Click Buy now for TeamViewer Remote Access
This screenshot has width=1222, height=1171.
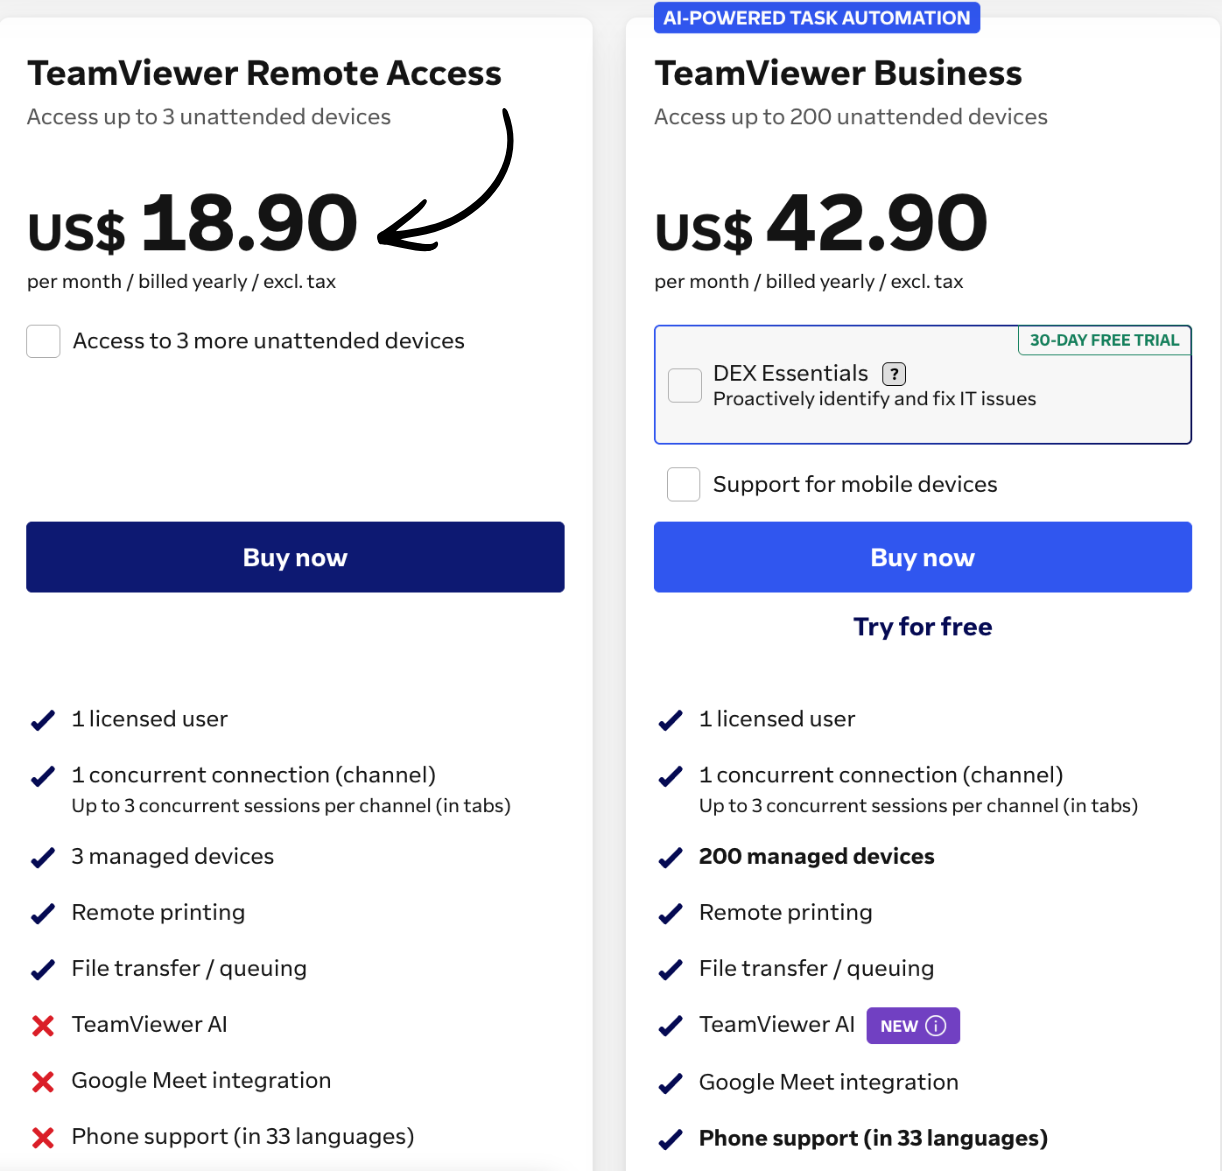coord(295,557)
